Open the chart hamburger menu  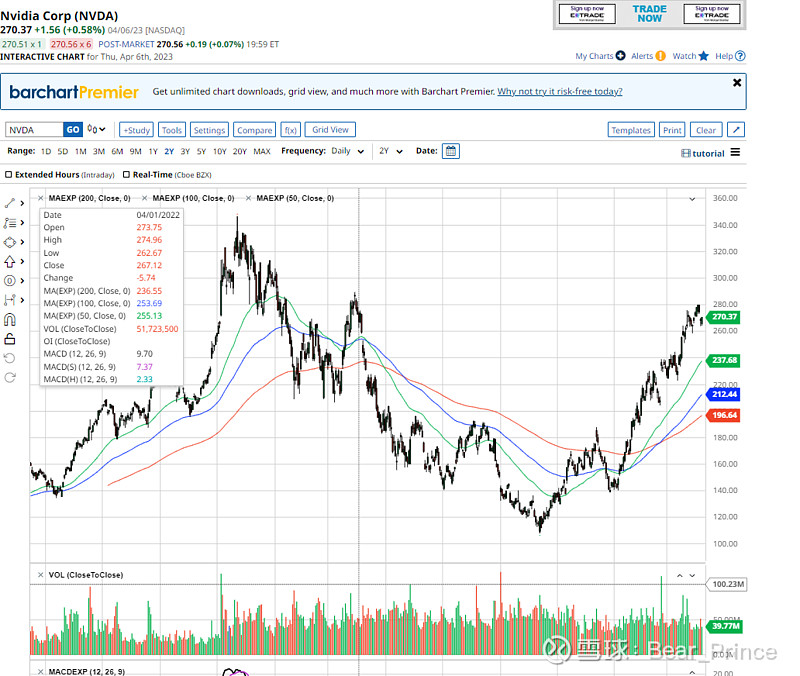coord(735,153)
